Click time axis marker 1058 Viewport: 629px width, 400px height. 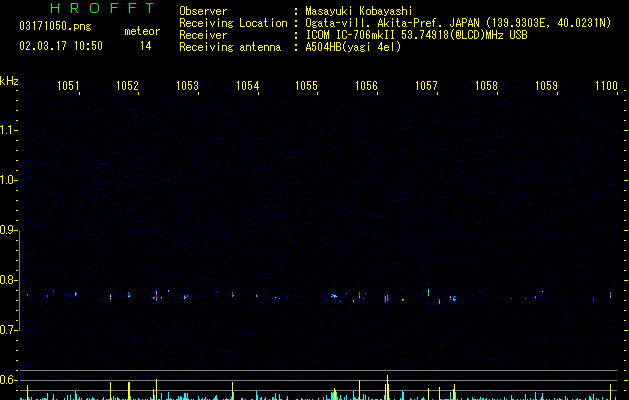486,86
